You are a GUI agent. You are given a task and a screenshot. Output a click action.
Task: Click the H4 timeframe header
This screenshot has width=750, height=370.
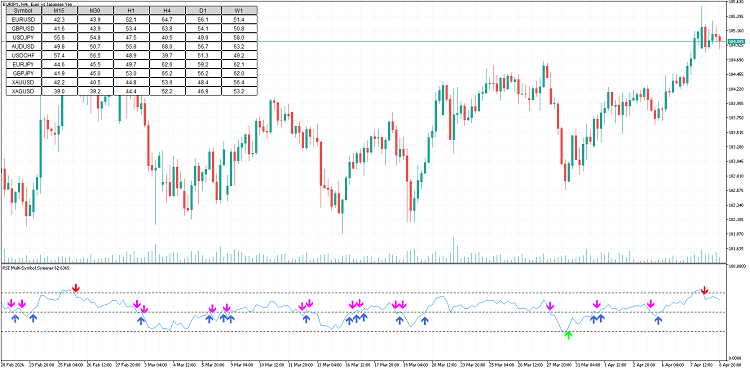(x=167, y=11)
